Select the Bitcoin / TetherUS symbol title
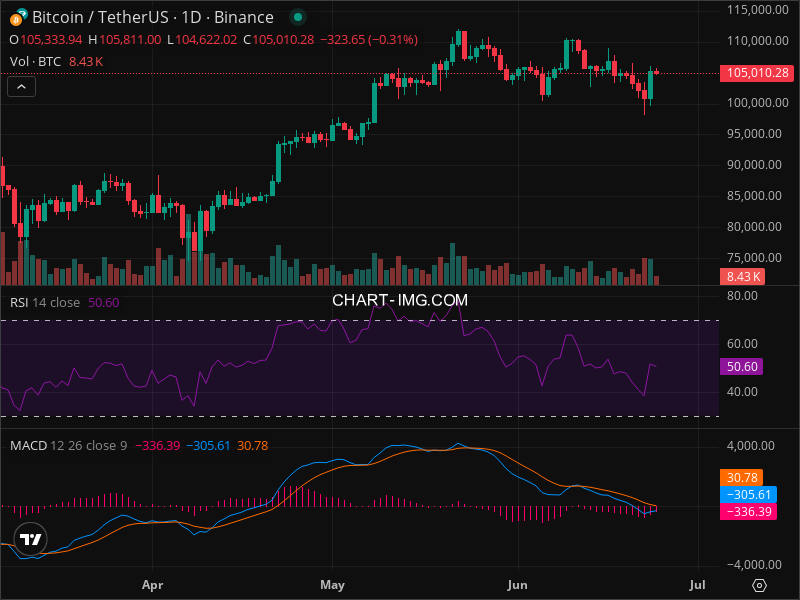 point(153,17)
